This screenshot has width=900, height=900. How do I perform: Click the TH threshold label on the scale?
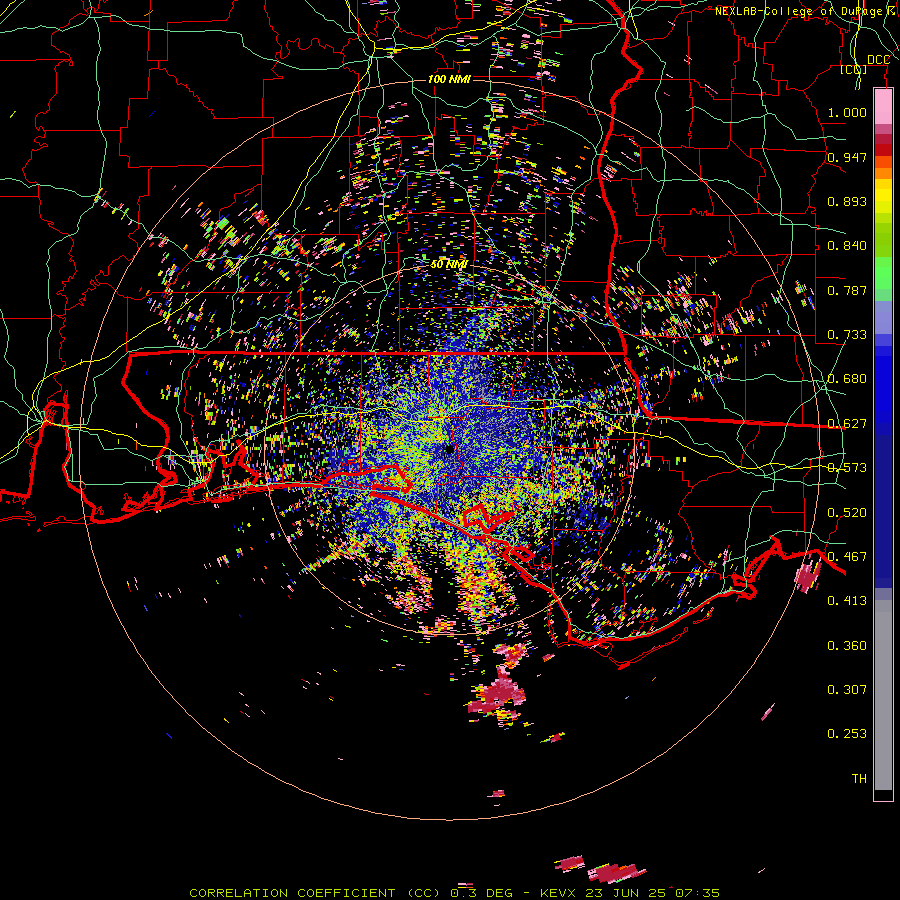click(x=859, y=779)
